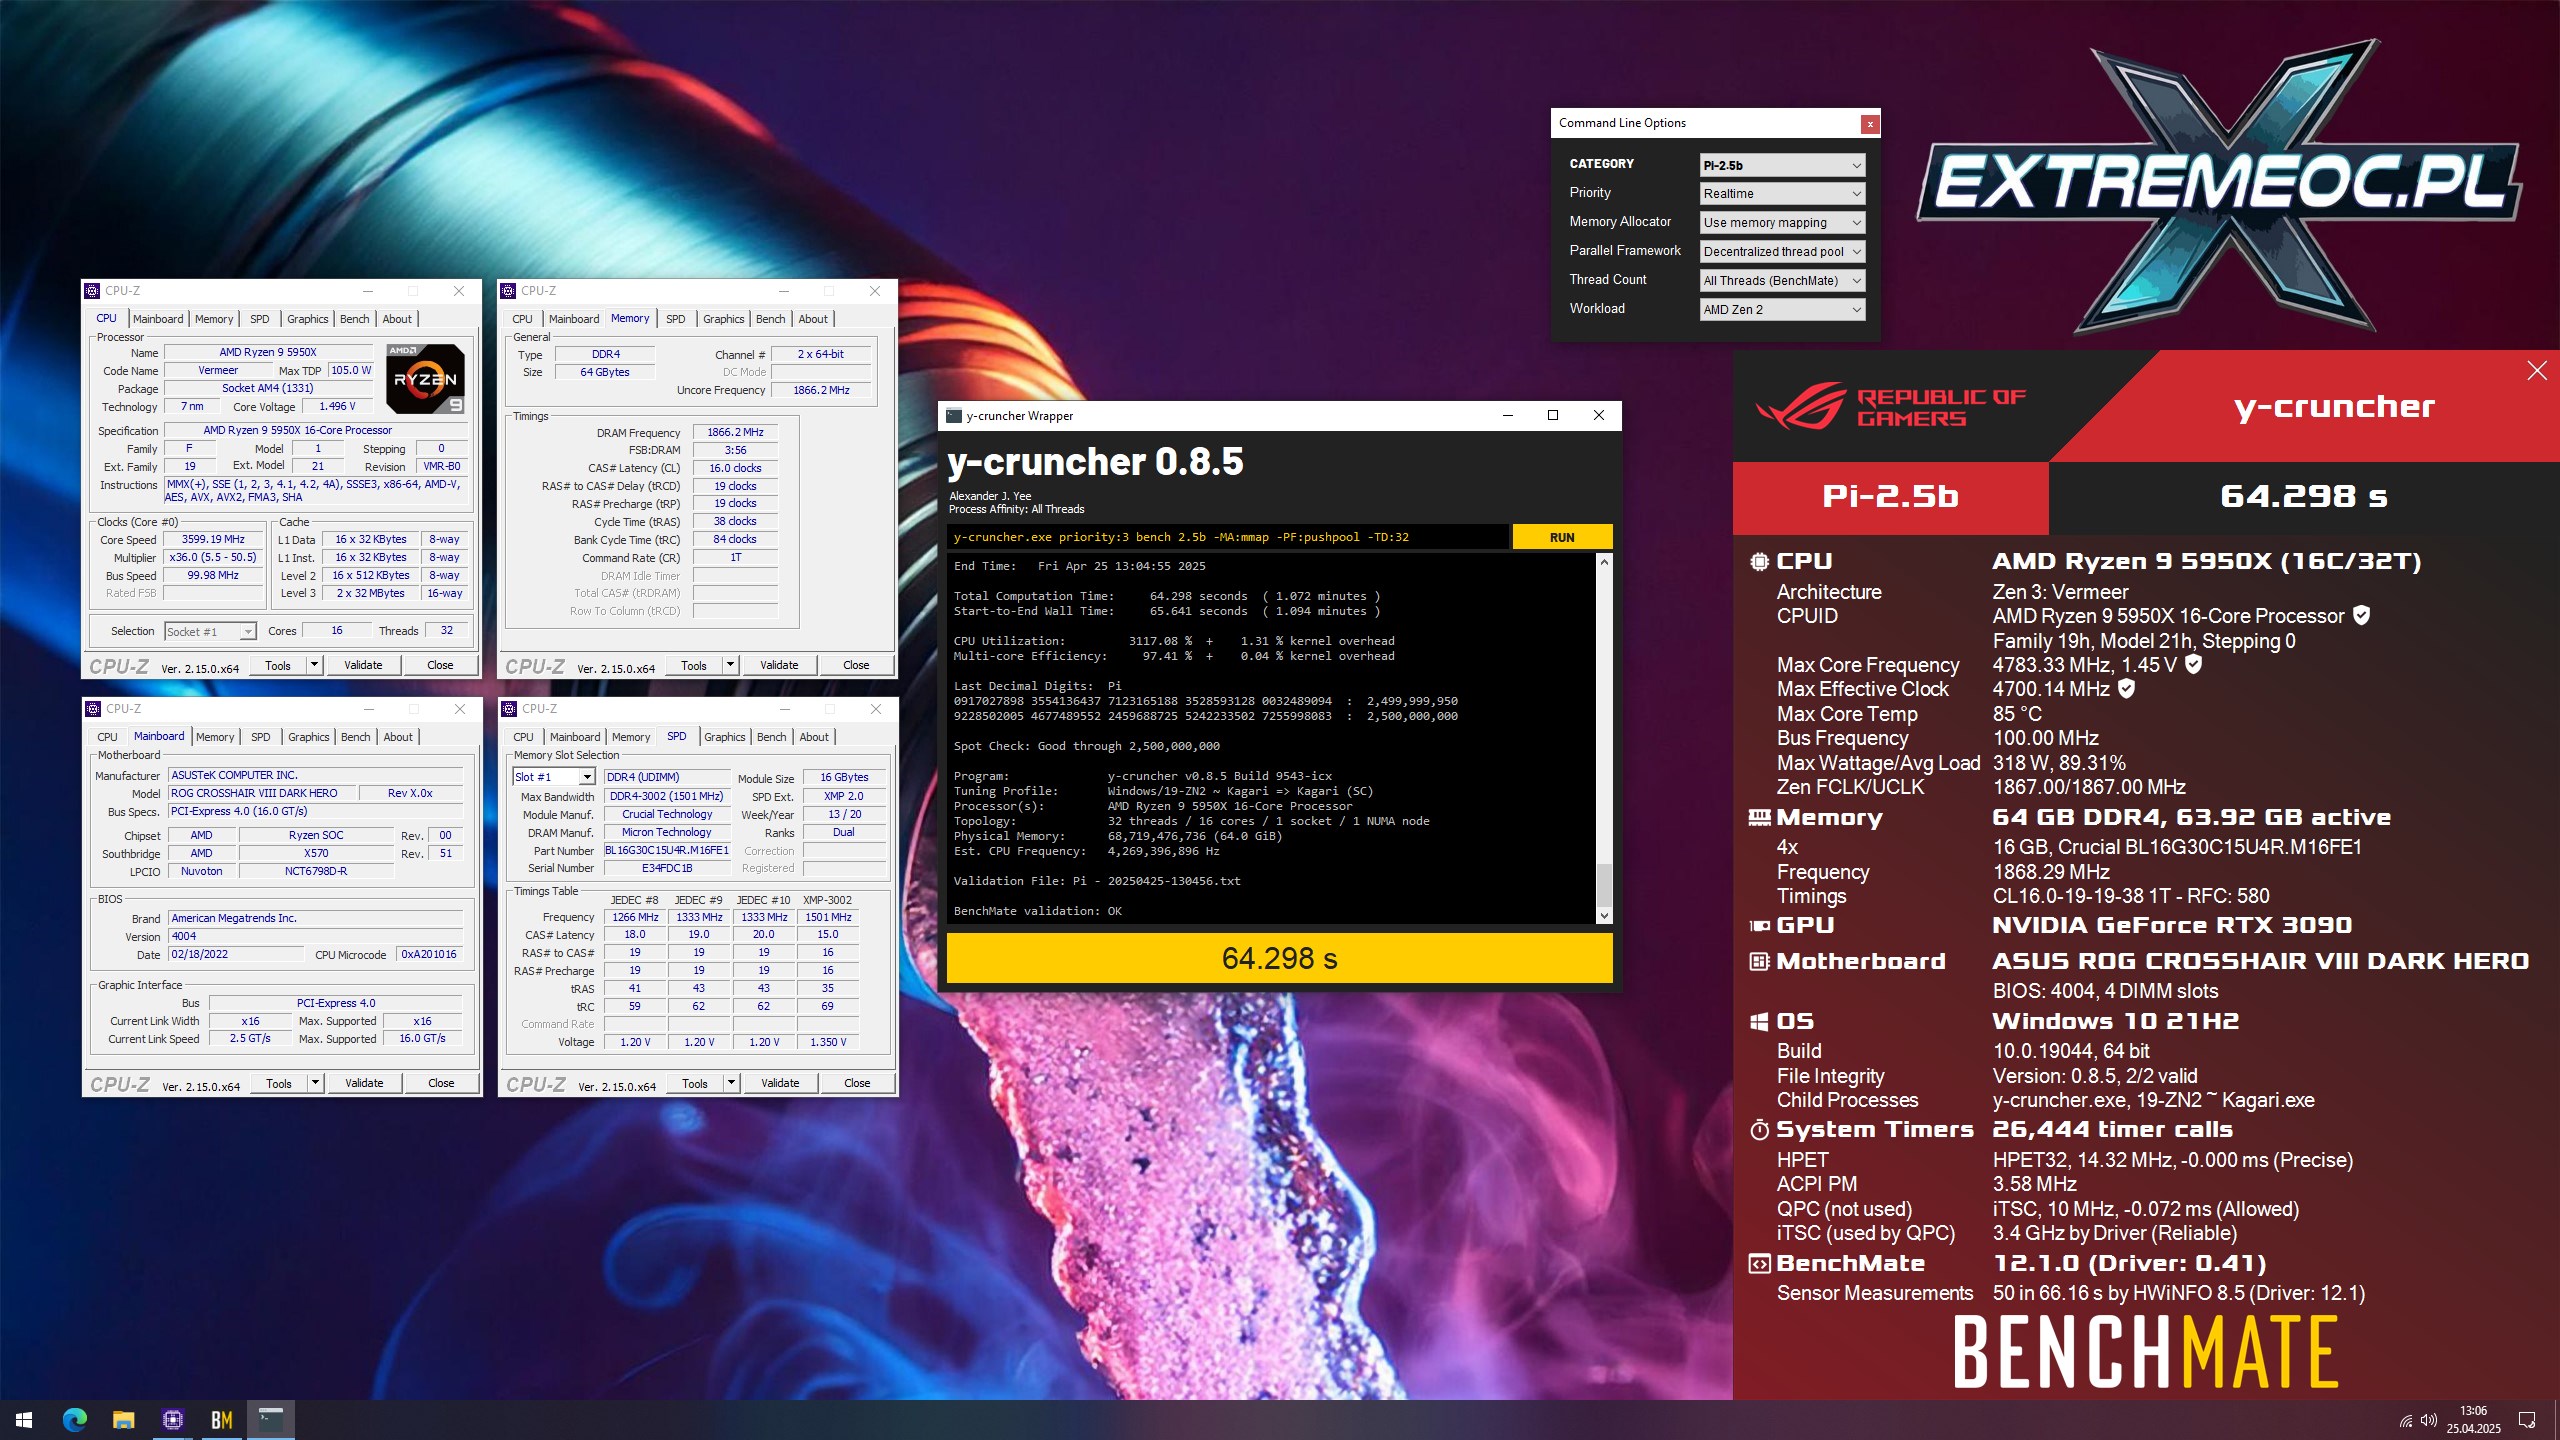This screenshot has width=2560, height=1440.
Task: Click the yellow 64.298 s result bar
Action: [1279, 958]
